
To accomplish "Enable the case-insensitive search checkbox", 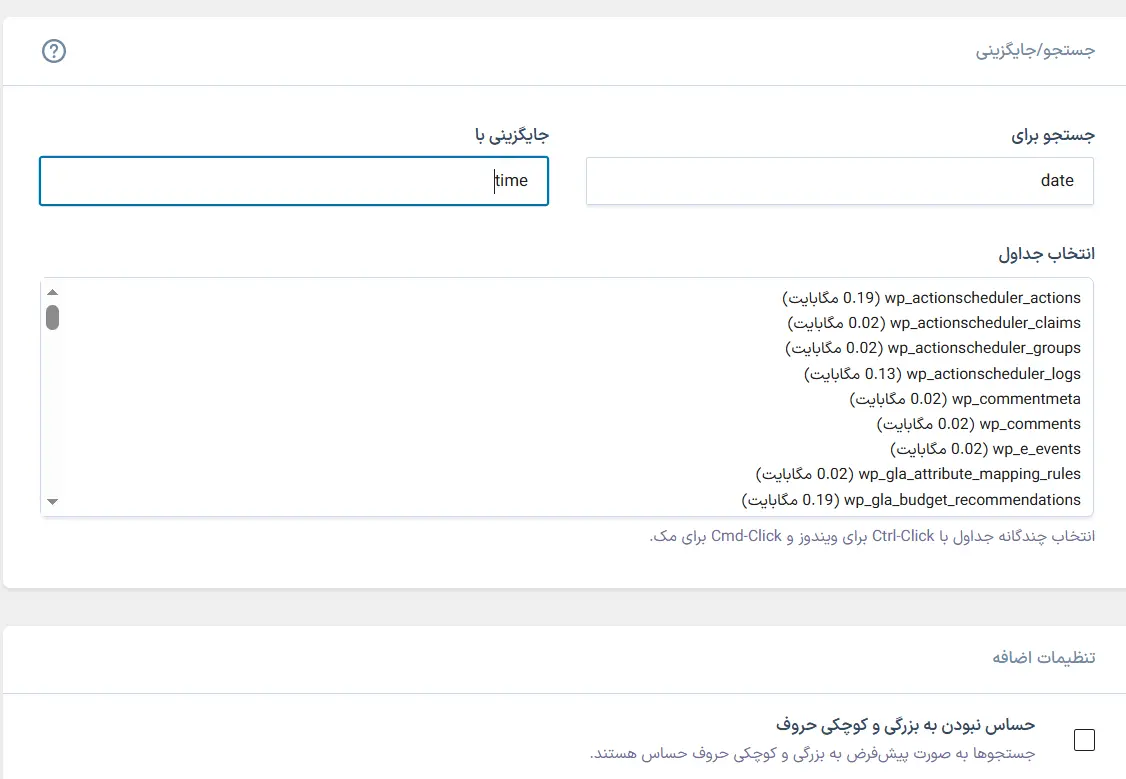I will click(x=1084, y=740).
